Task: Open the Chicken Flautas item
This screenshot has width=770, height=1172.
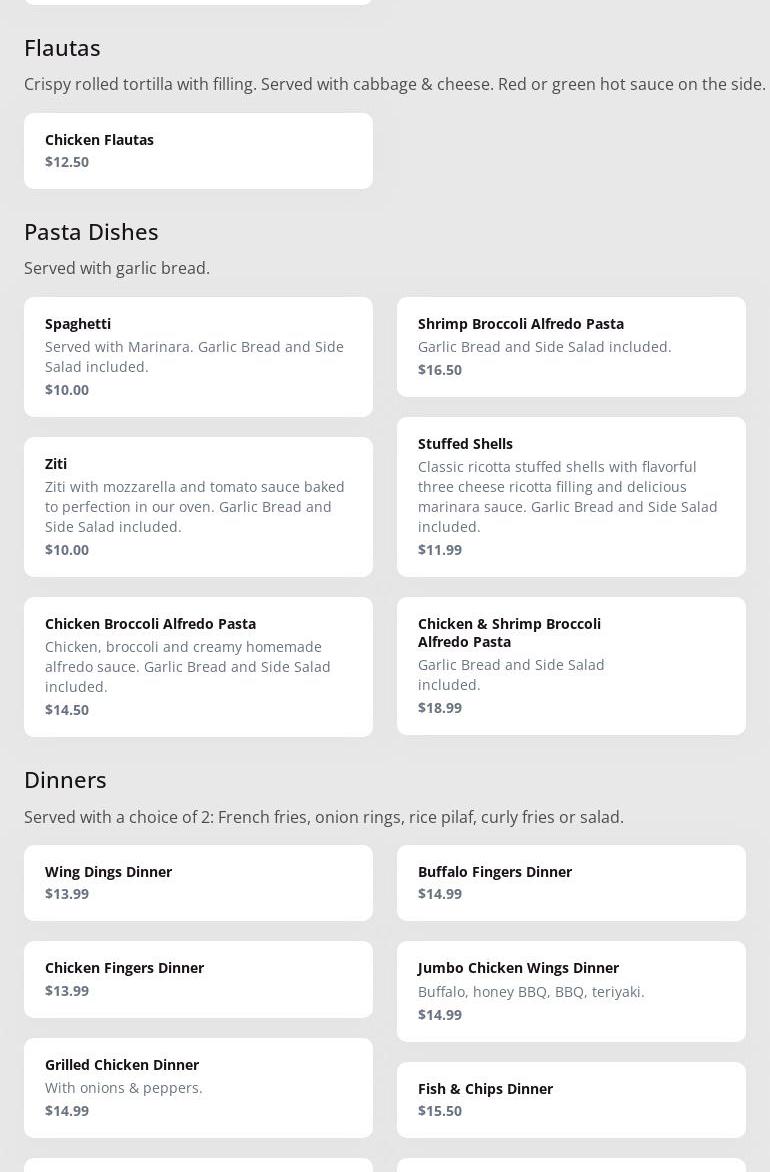Action: pos(198,150)
